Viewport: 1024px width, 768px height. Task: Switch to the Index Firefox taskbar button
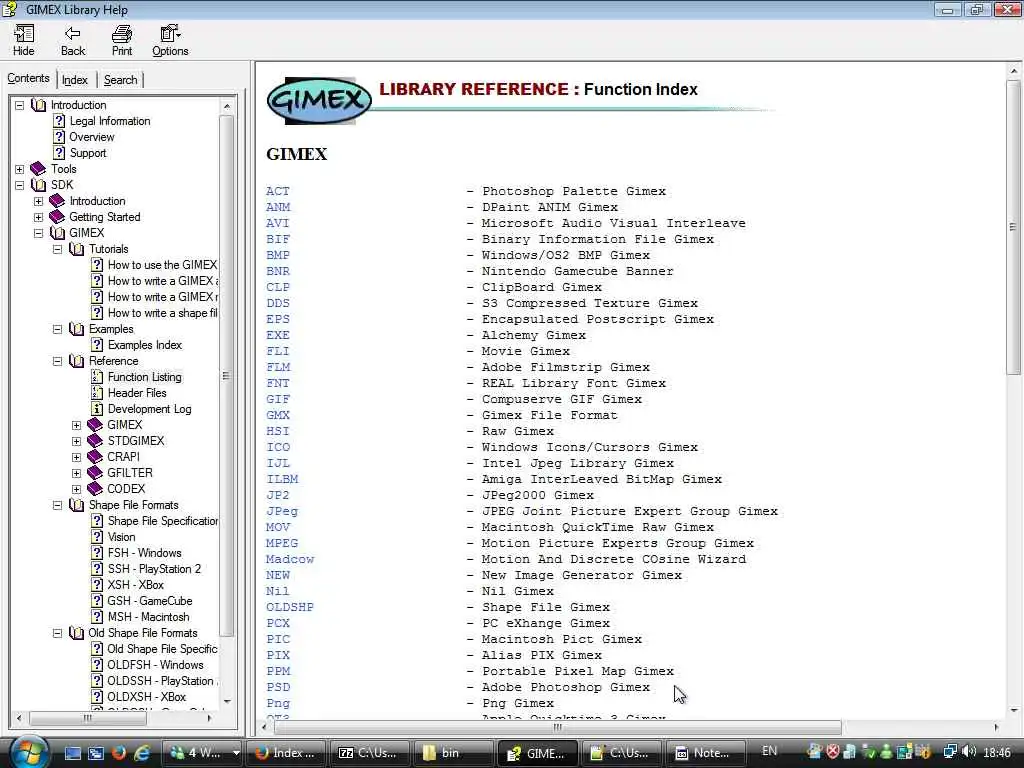[x=286, y=753]
